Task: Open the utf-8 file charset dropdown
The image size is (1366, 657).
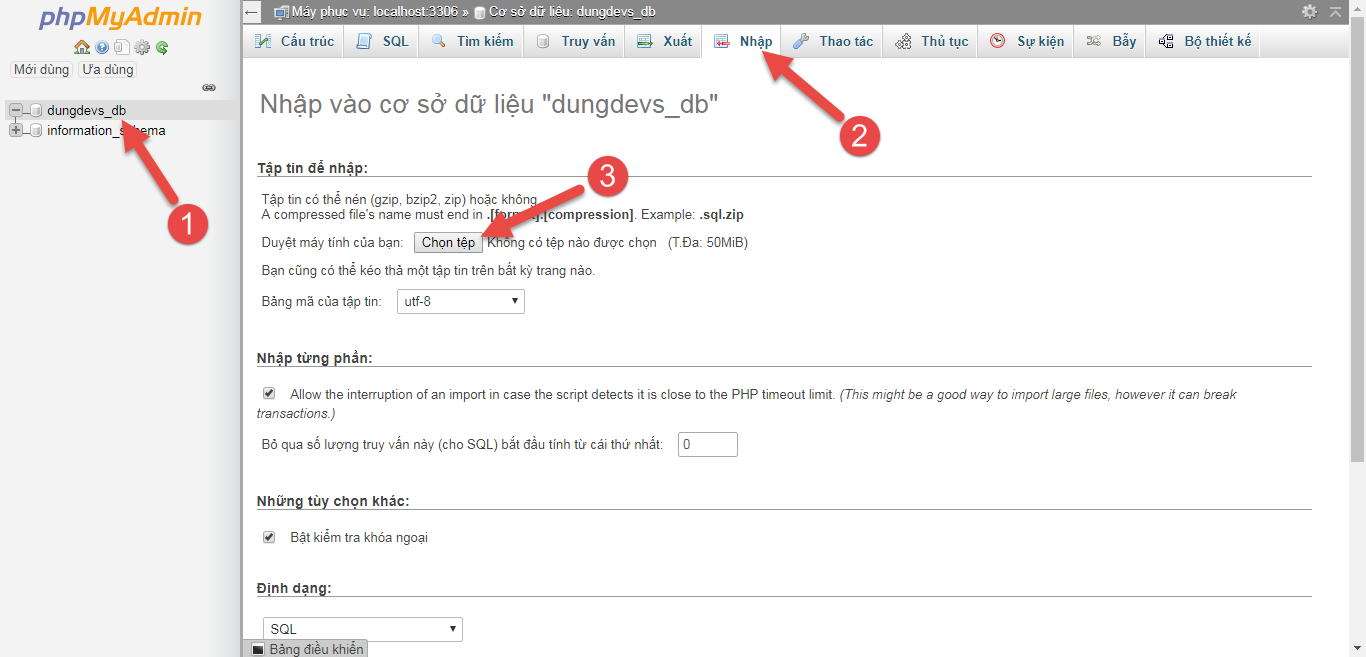Action: tap(461, 301)
